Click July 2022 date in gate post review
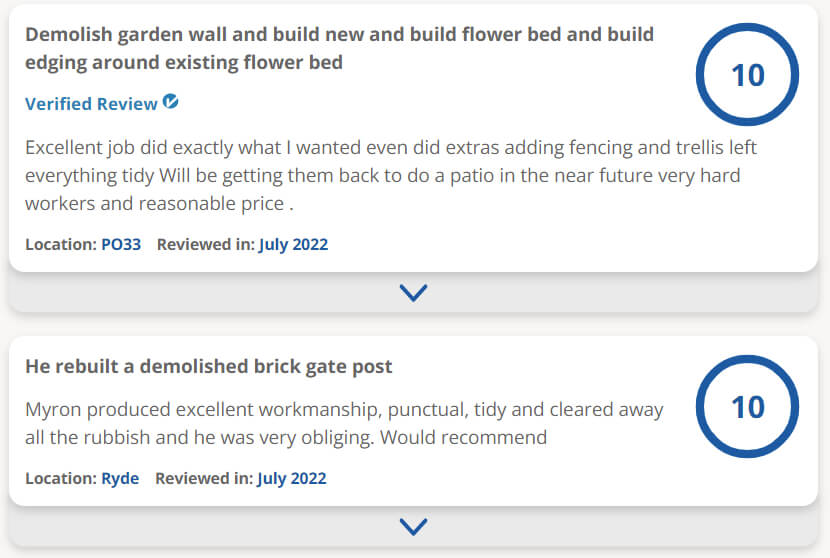 [292, 478]
